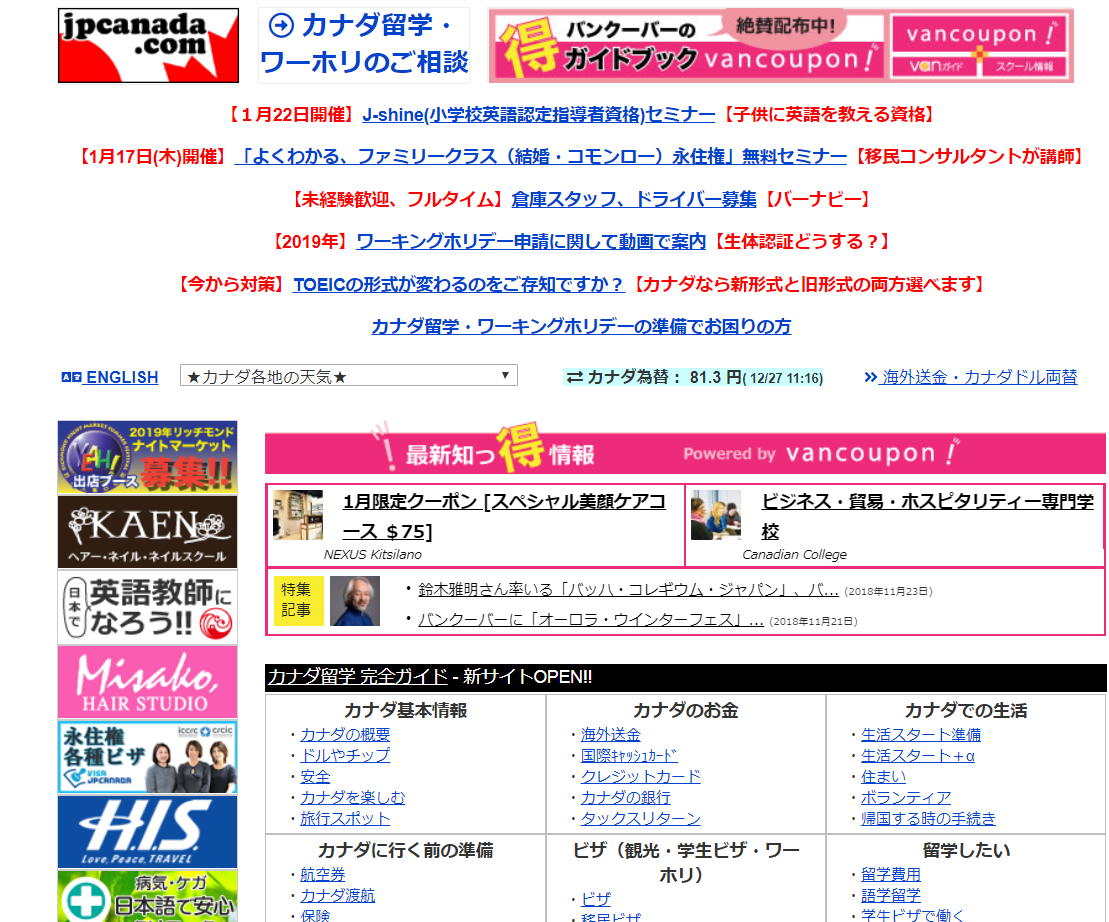Open the オーロラ・ウインターフェス article
The image size is (1109, 922).
[x=591, y=620]
